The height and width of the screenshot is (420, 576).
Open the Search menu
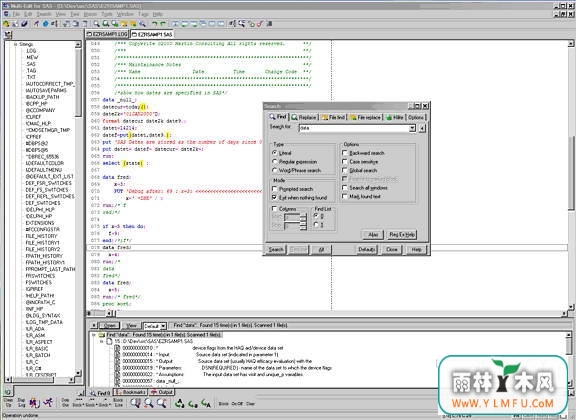(x=44, y=14)
